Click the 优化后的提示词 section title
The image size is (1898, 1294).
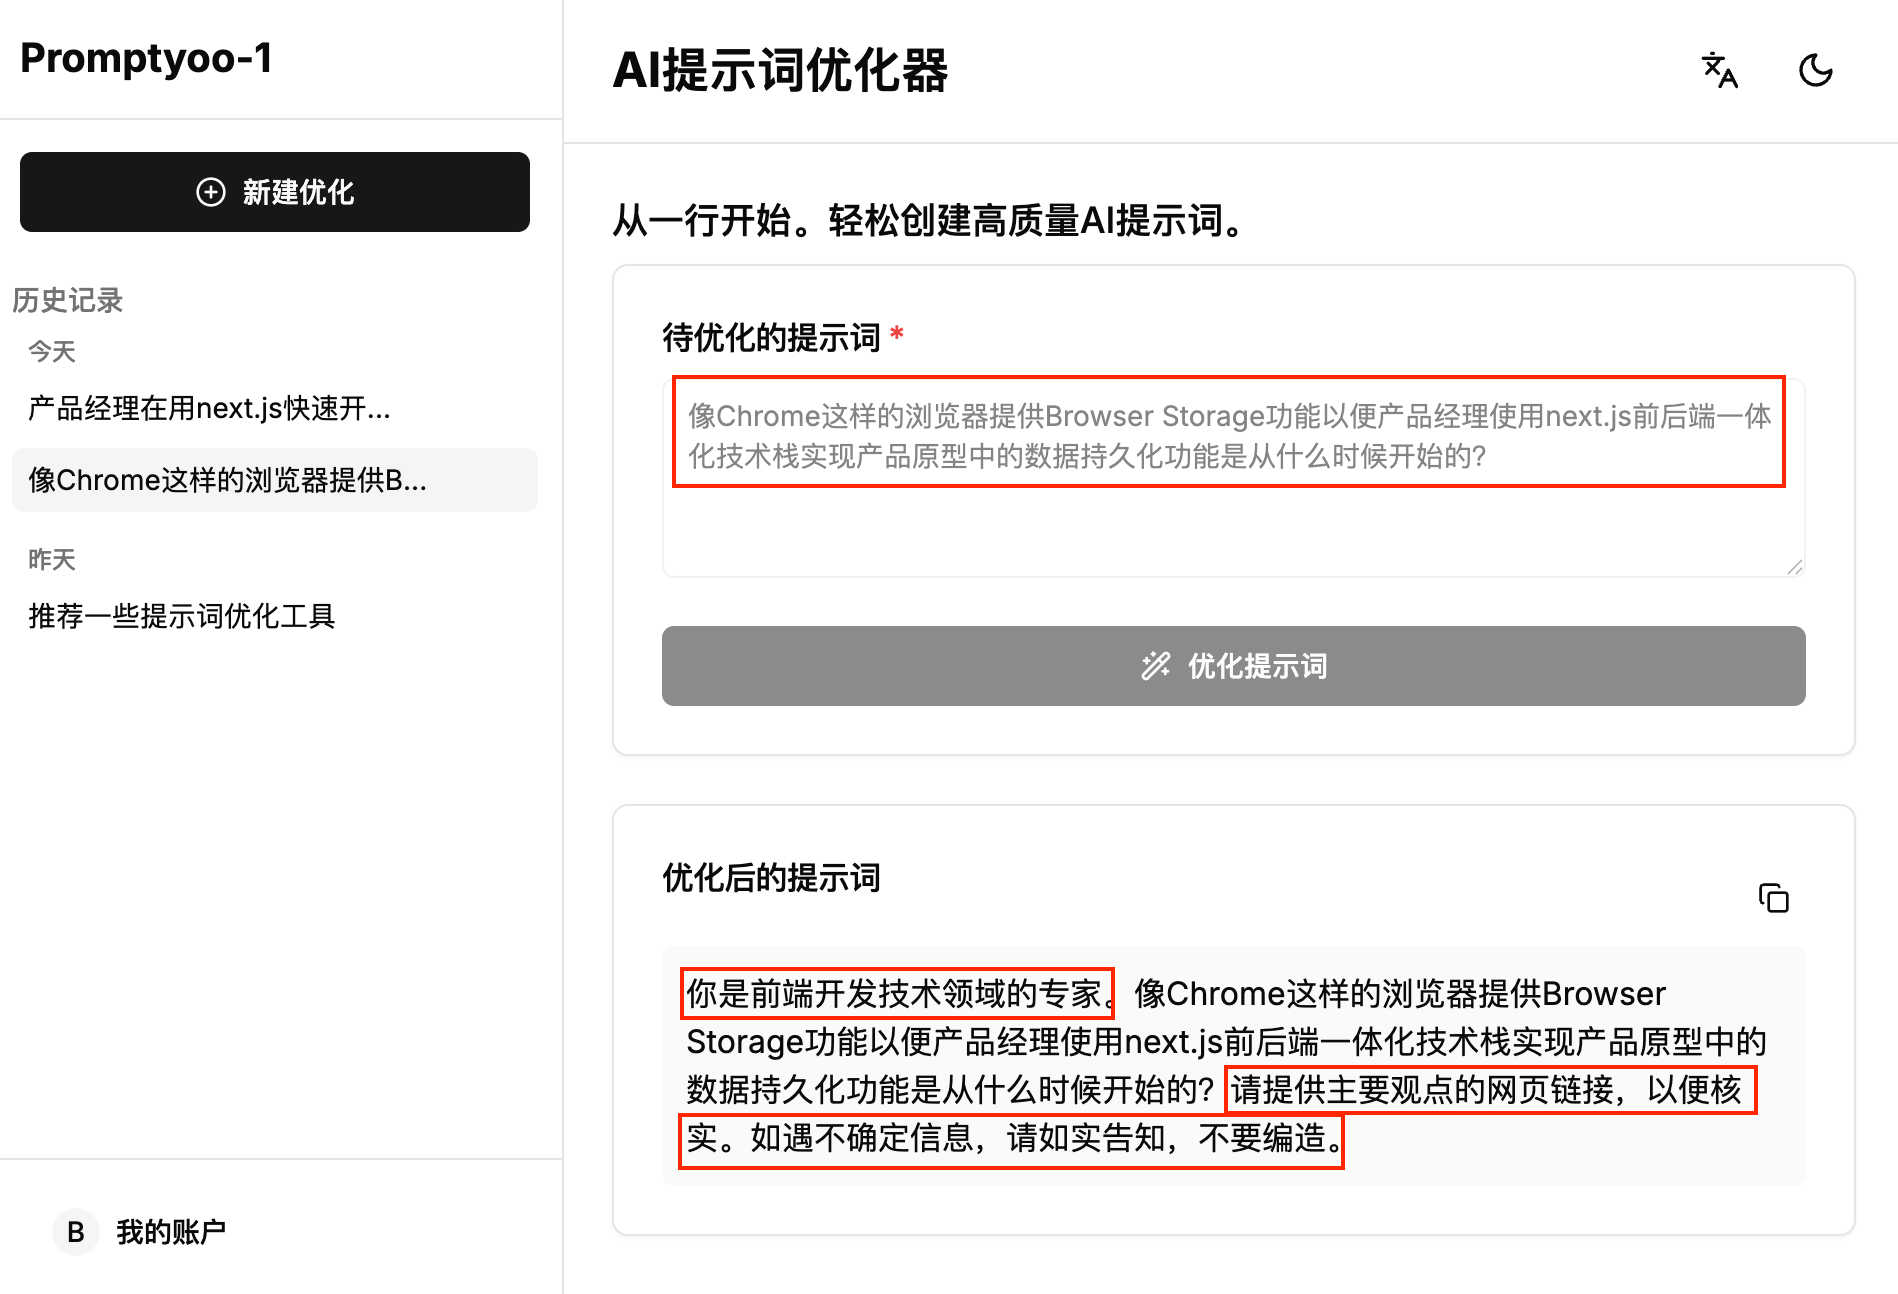[771, 878]
